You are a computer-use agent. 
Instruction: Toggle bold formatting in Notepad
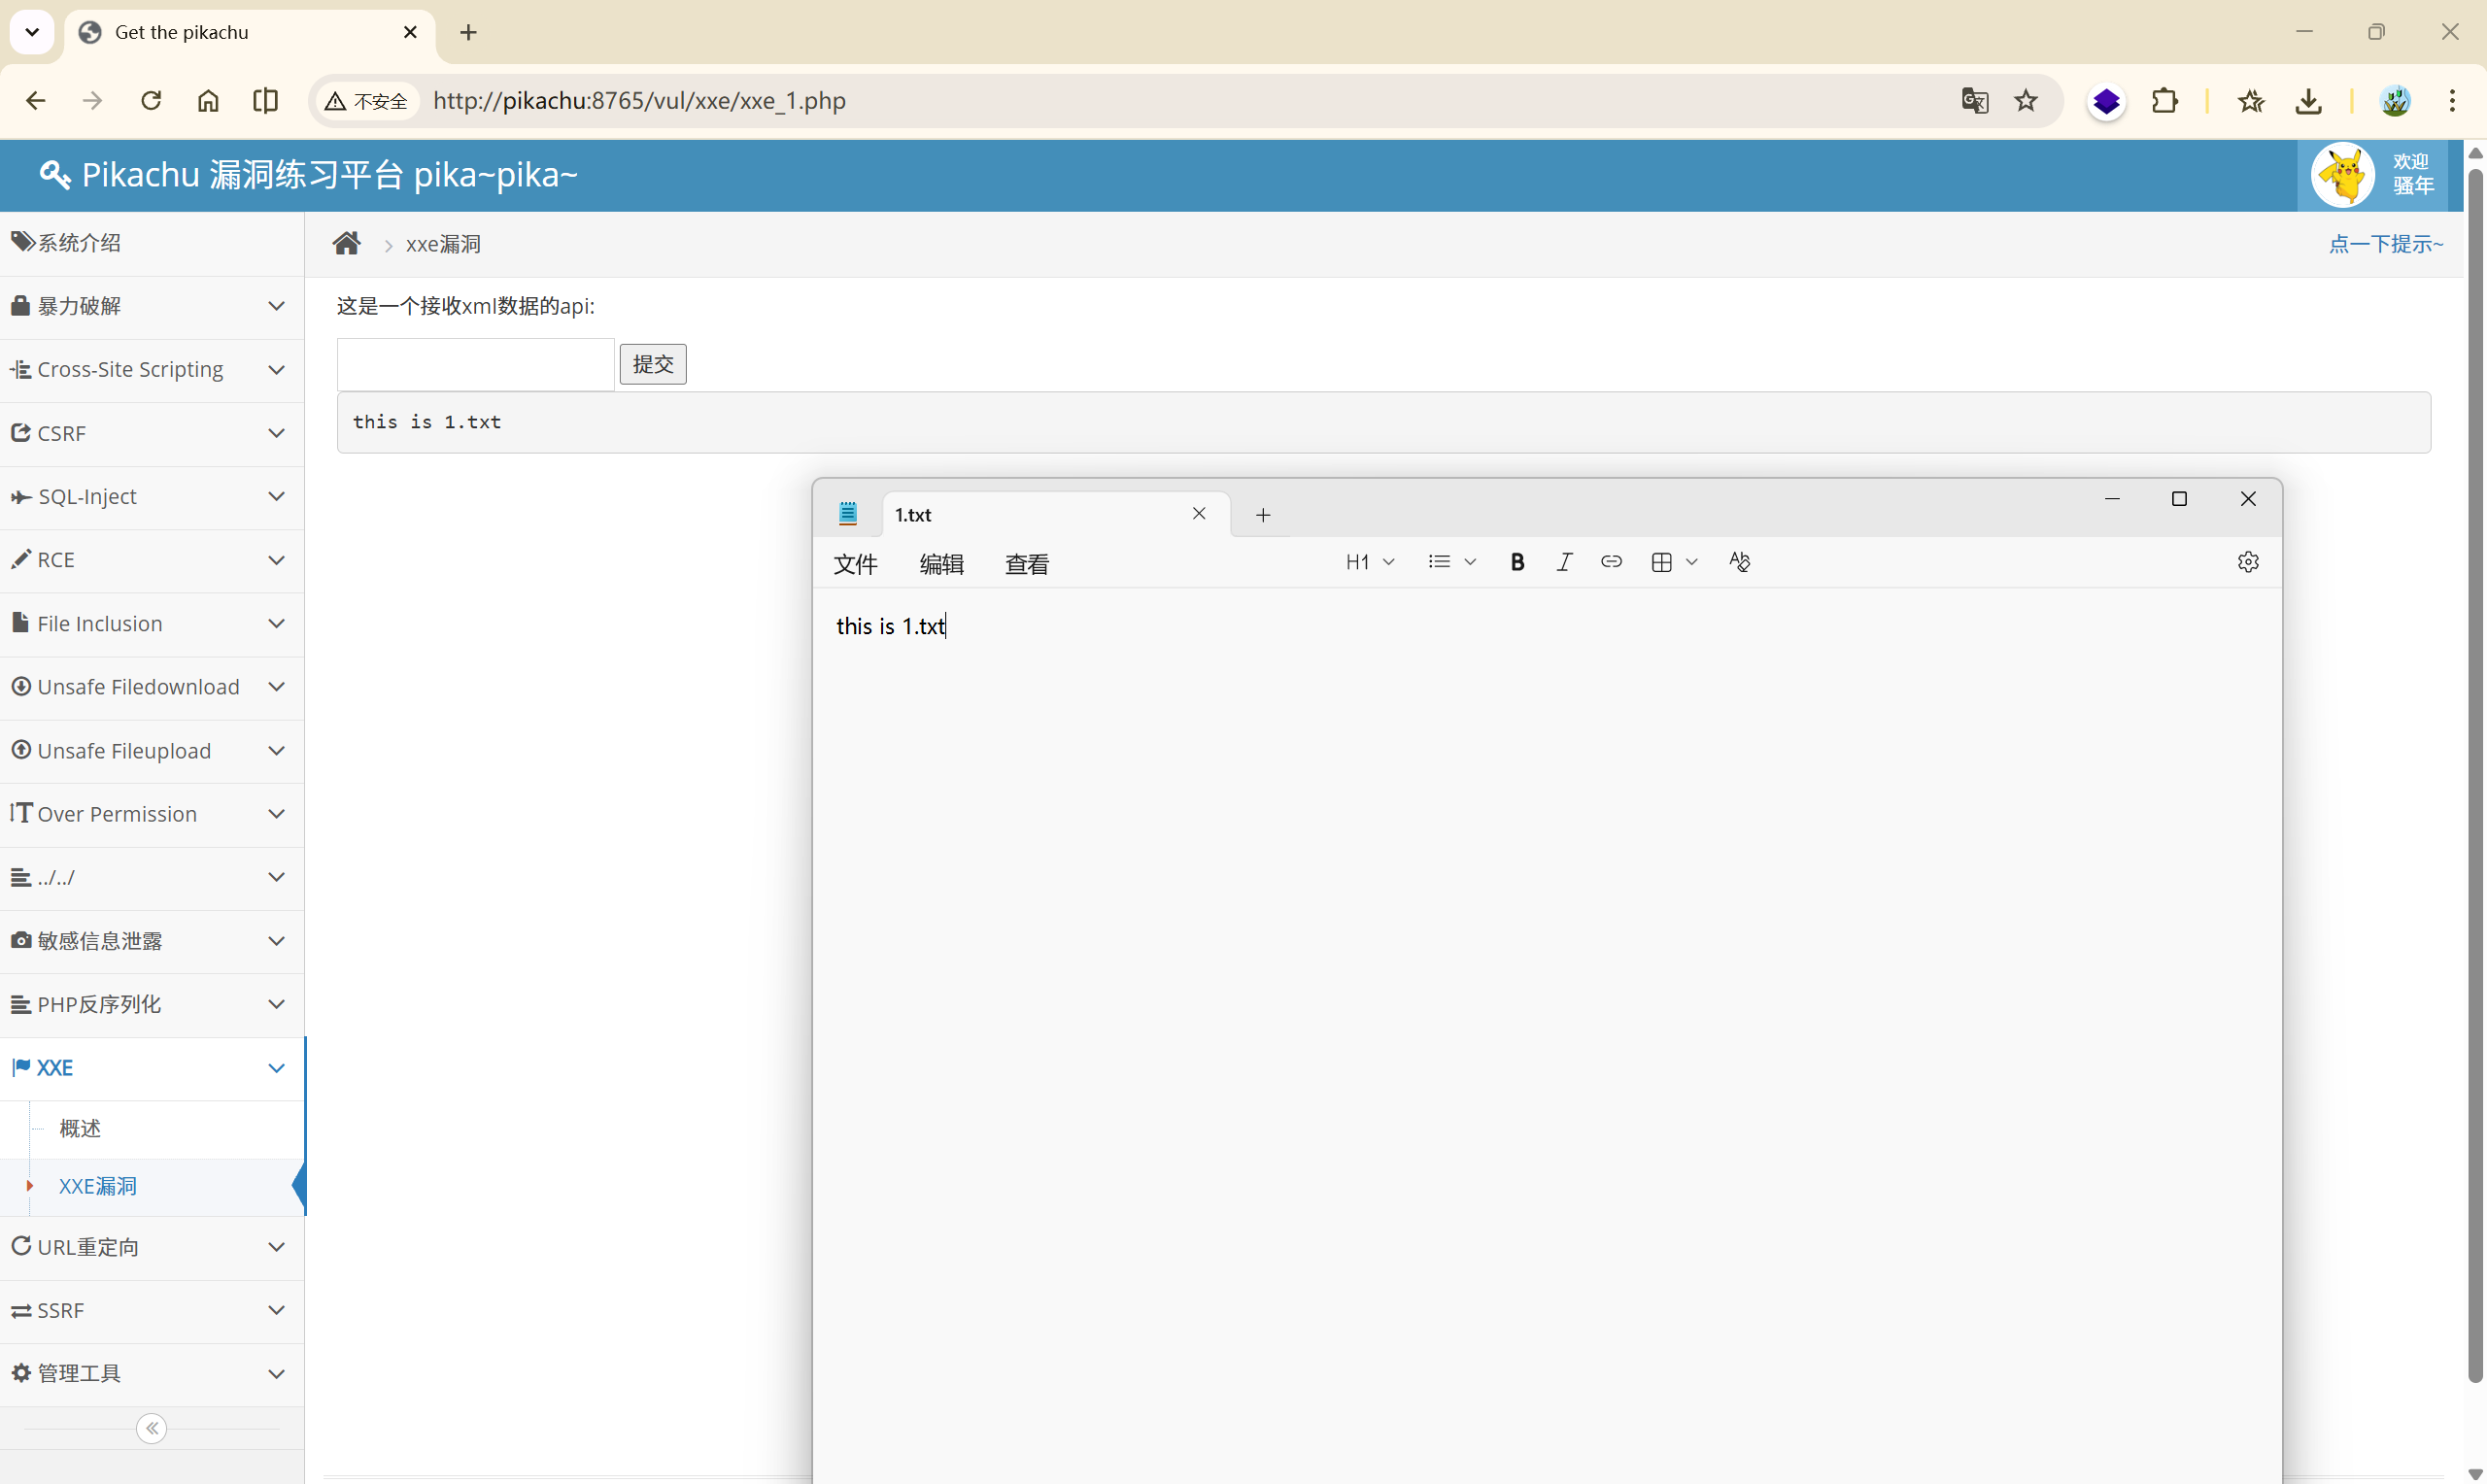1517,562
